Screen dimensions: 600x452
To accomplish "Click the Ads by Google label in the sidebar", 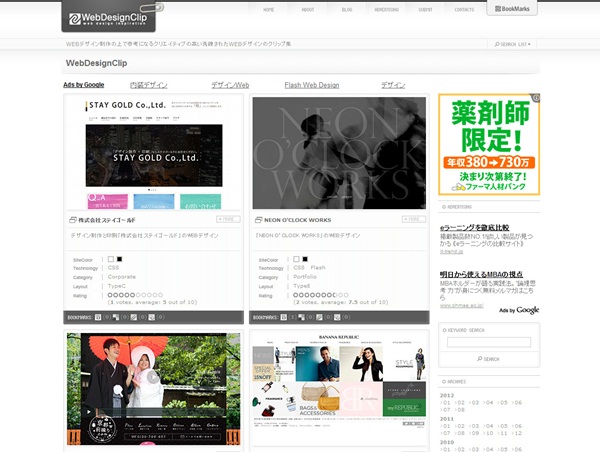I will click(519, 310).
